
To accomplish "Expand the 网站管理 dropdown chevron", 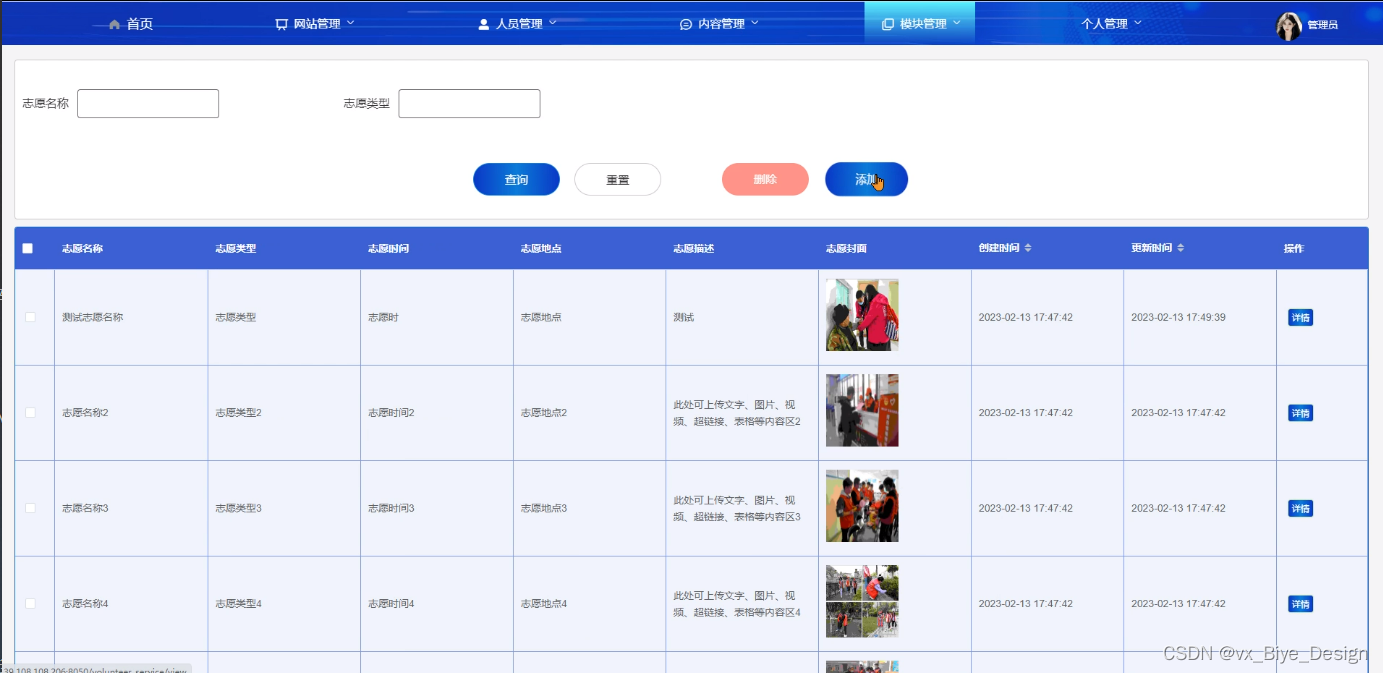I will [350, 22].
